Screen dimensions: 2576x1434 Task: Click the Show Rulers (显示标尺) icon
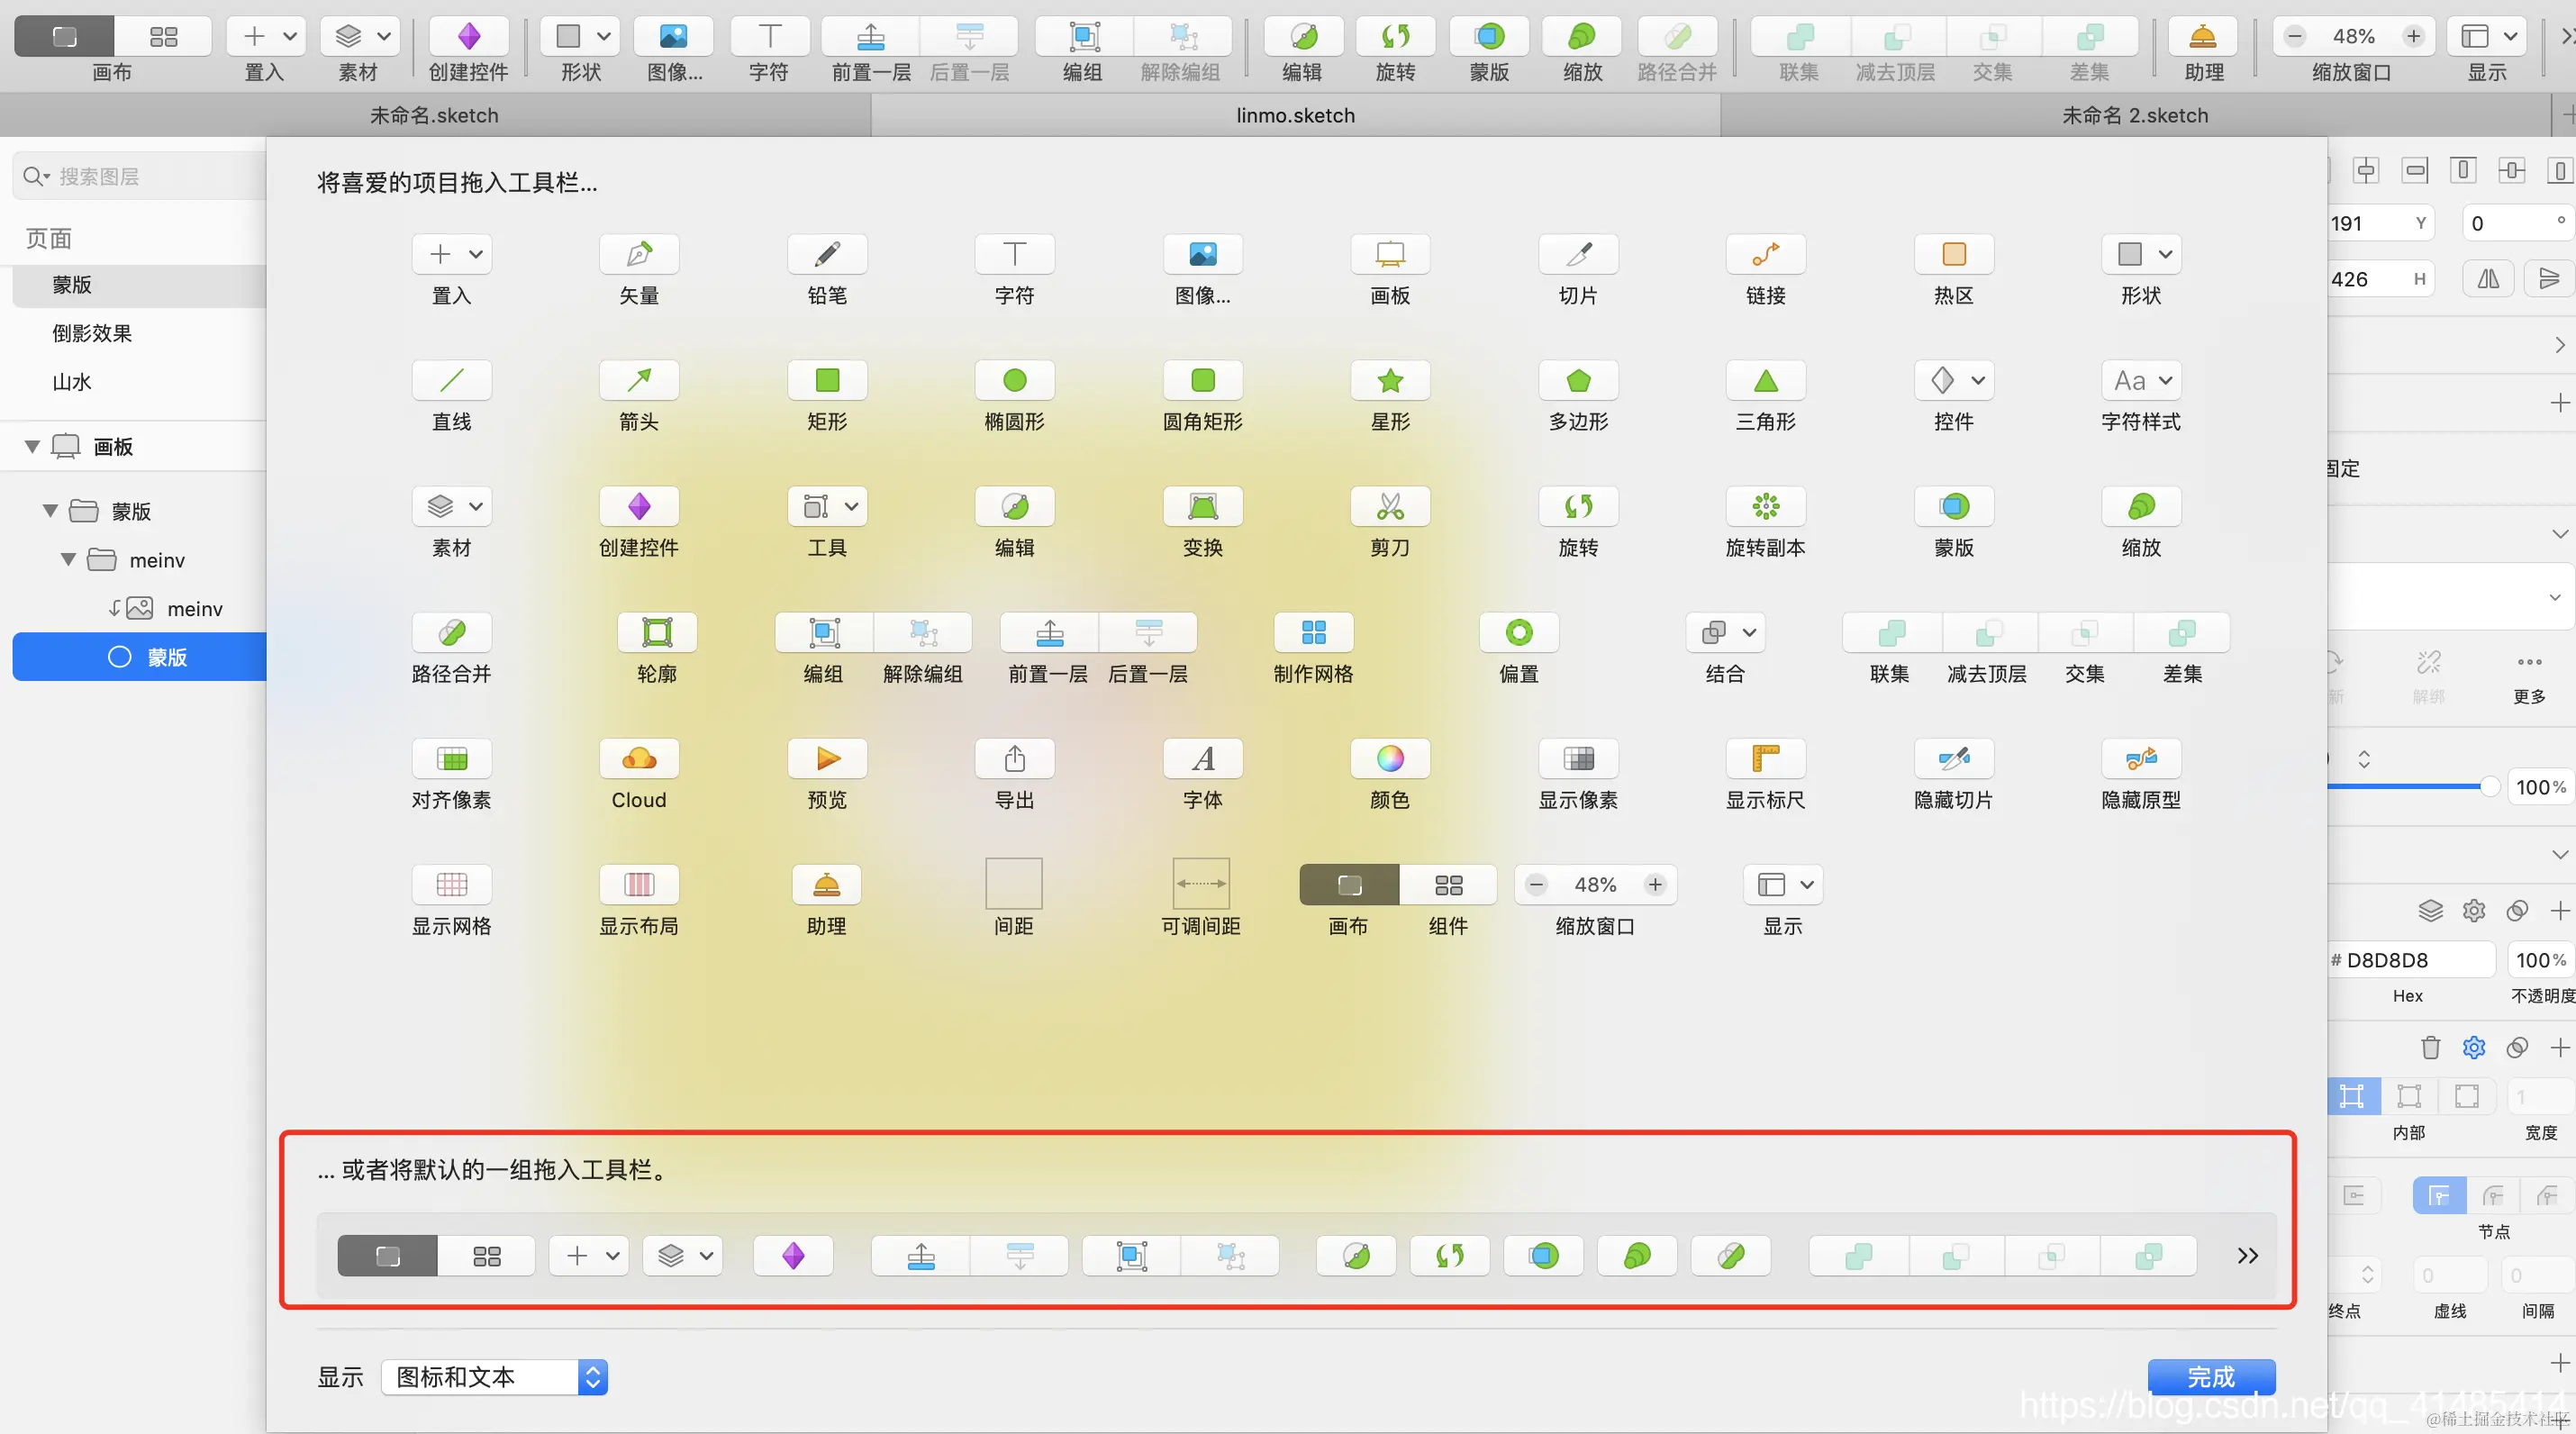pyautogui.click(x=1765, y=758)
